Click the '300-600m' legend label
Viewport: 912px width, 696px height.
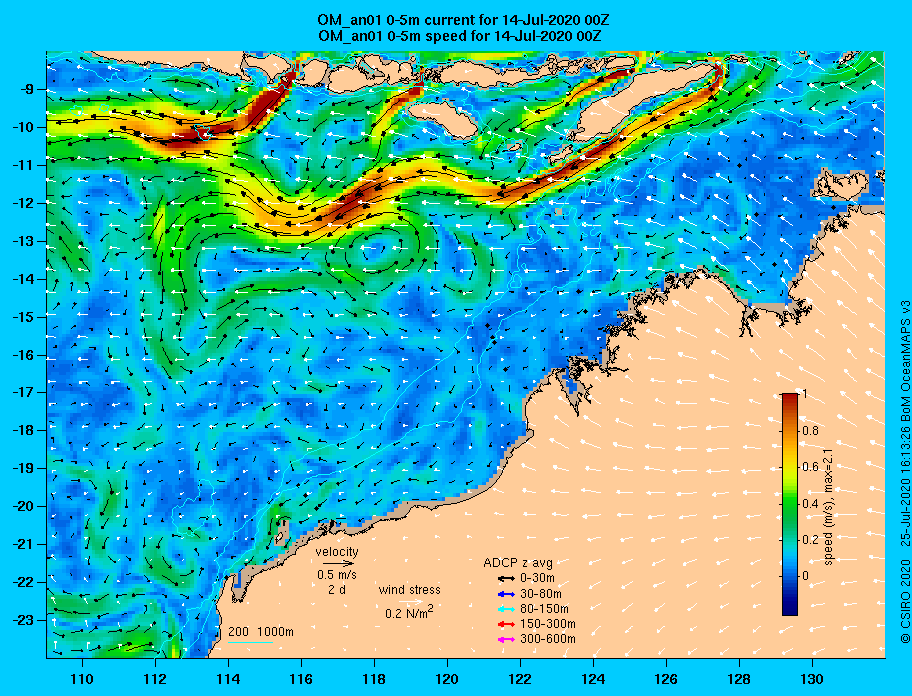tap(548, 639)
